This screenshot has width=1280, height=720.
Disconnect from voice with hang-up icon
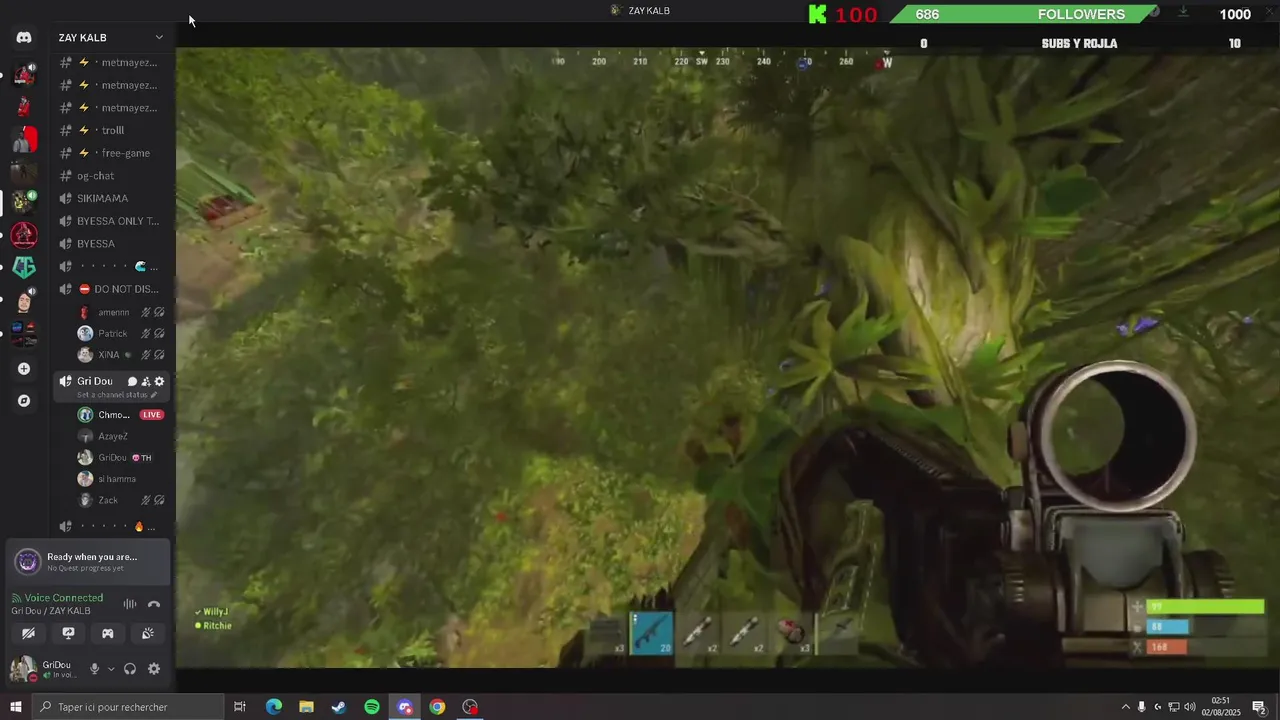click(154, 604)
